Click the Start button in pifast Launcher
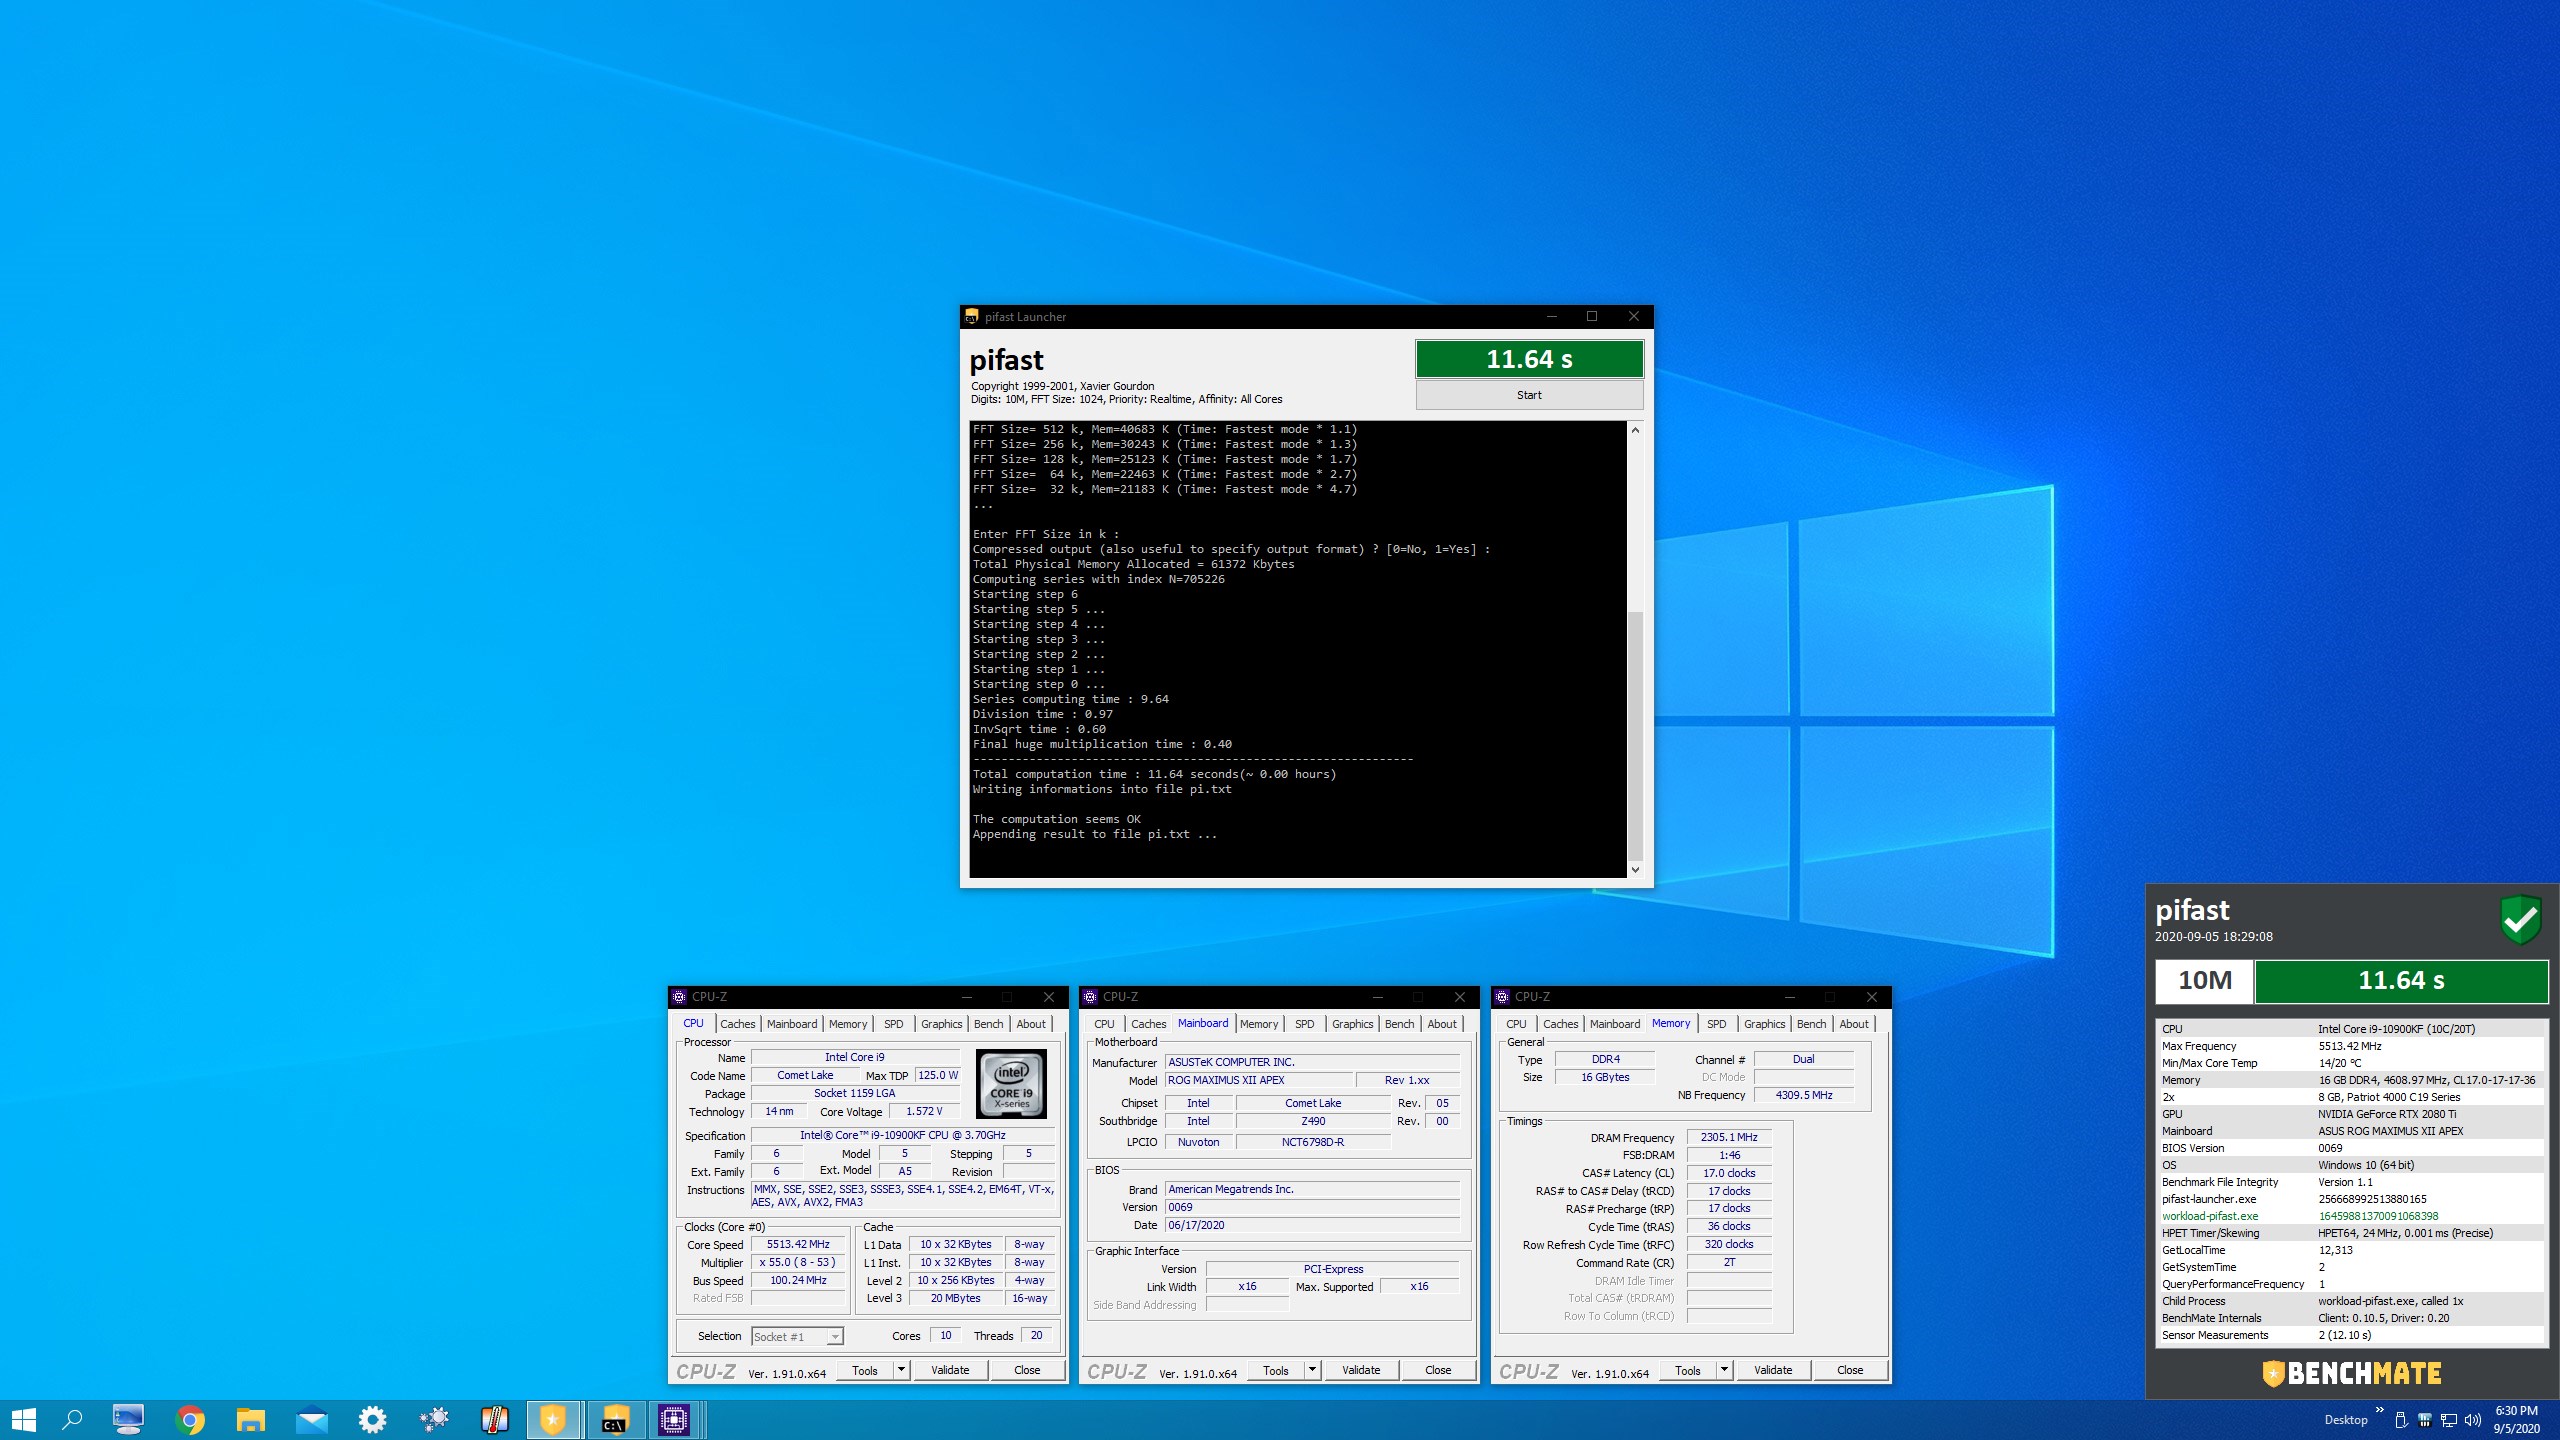 1529,395
